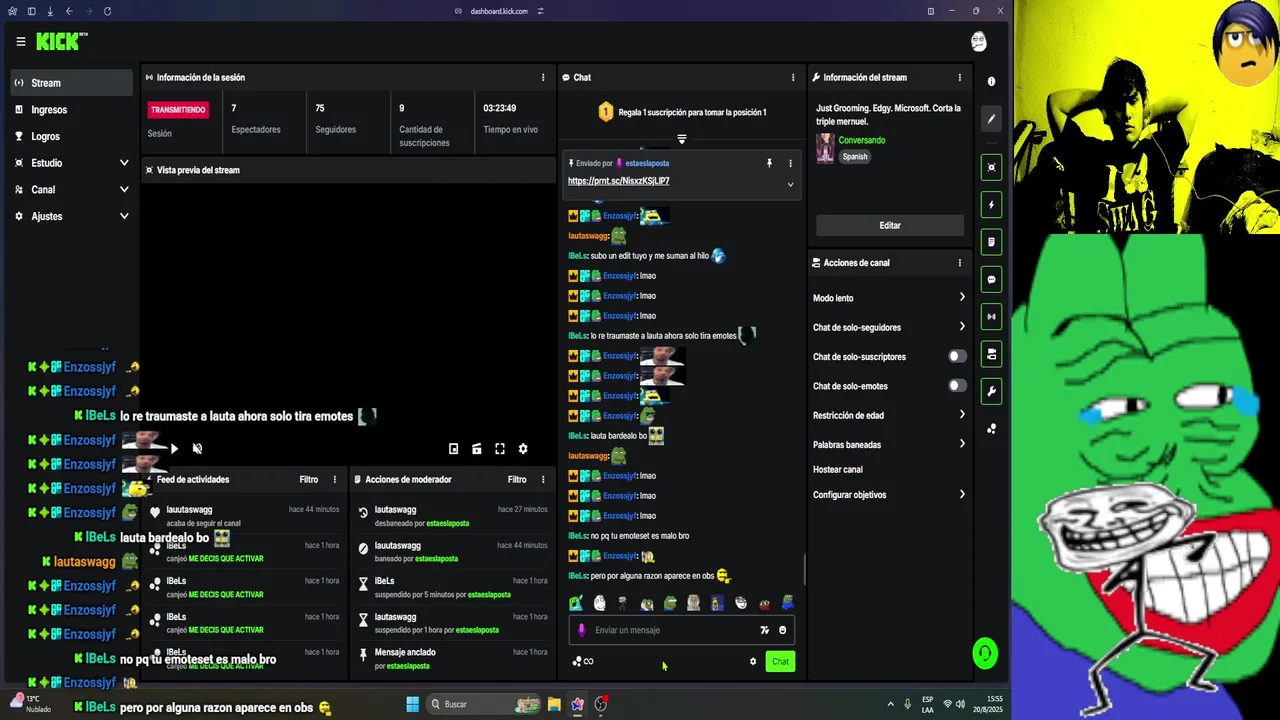This screenshot has height=720, width=1280.
Task: Open Filtro in Acciones de moderador
Action: [517, 479]
